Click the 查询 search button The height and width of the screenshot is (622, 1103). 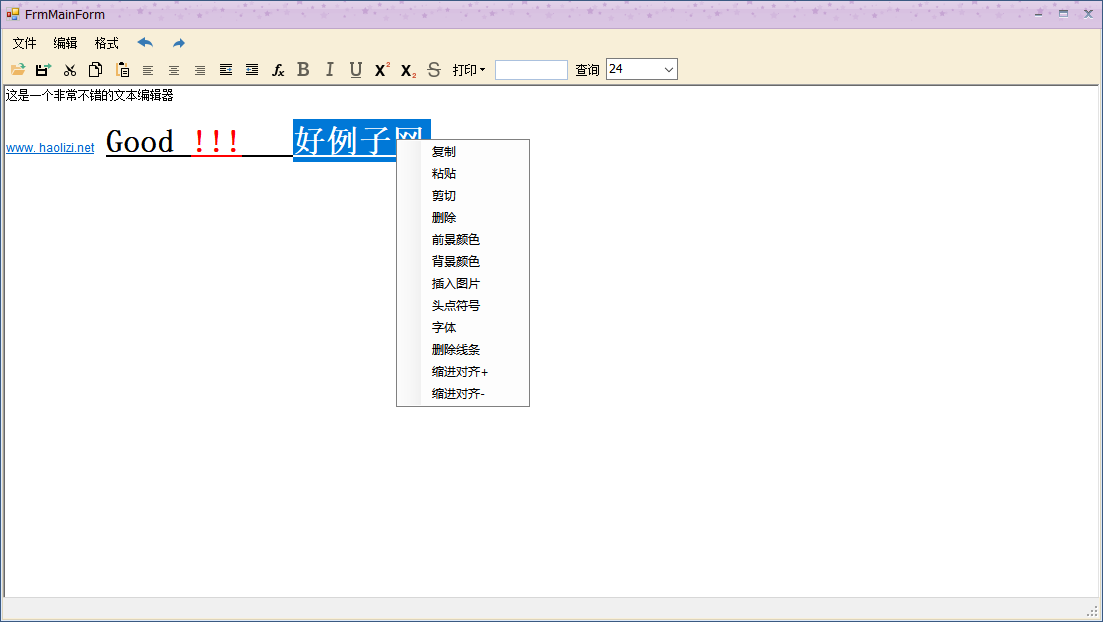point(587,70)
